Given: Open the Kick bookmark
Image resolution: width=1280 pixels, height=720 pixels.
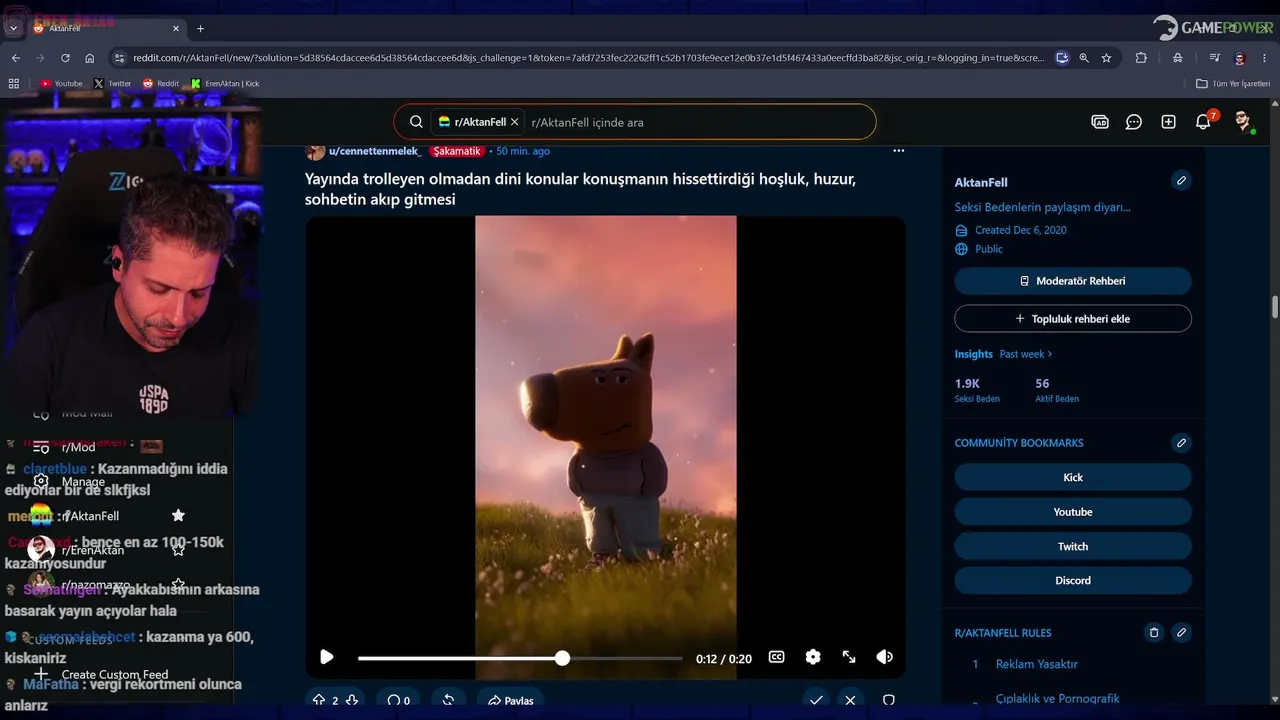Looking at the screenshot, I should 1073,477.
